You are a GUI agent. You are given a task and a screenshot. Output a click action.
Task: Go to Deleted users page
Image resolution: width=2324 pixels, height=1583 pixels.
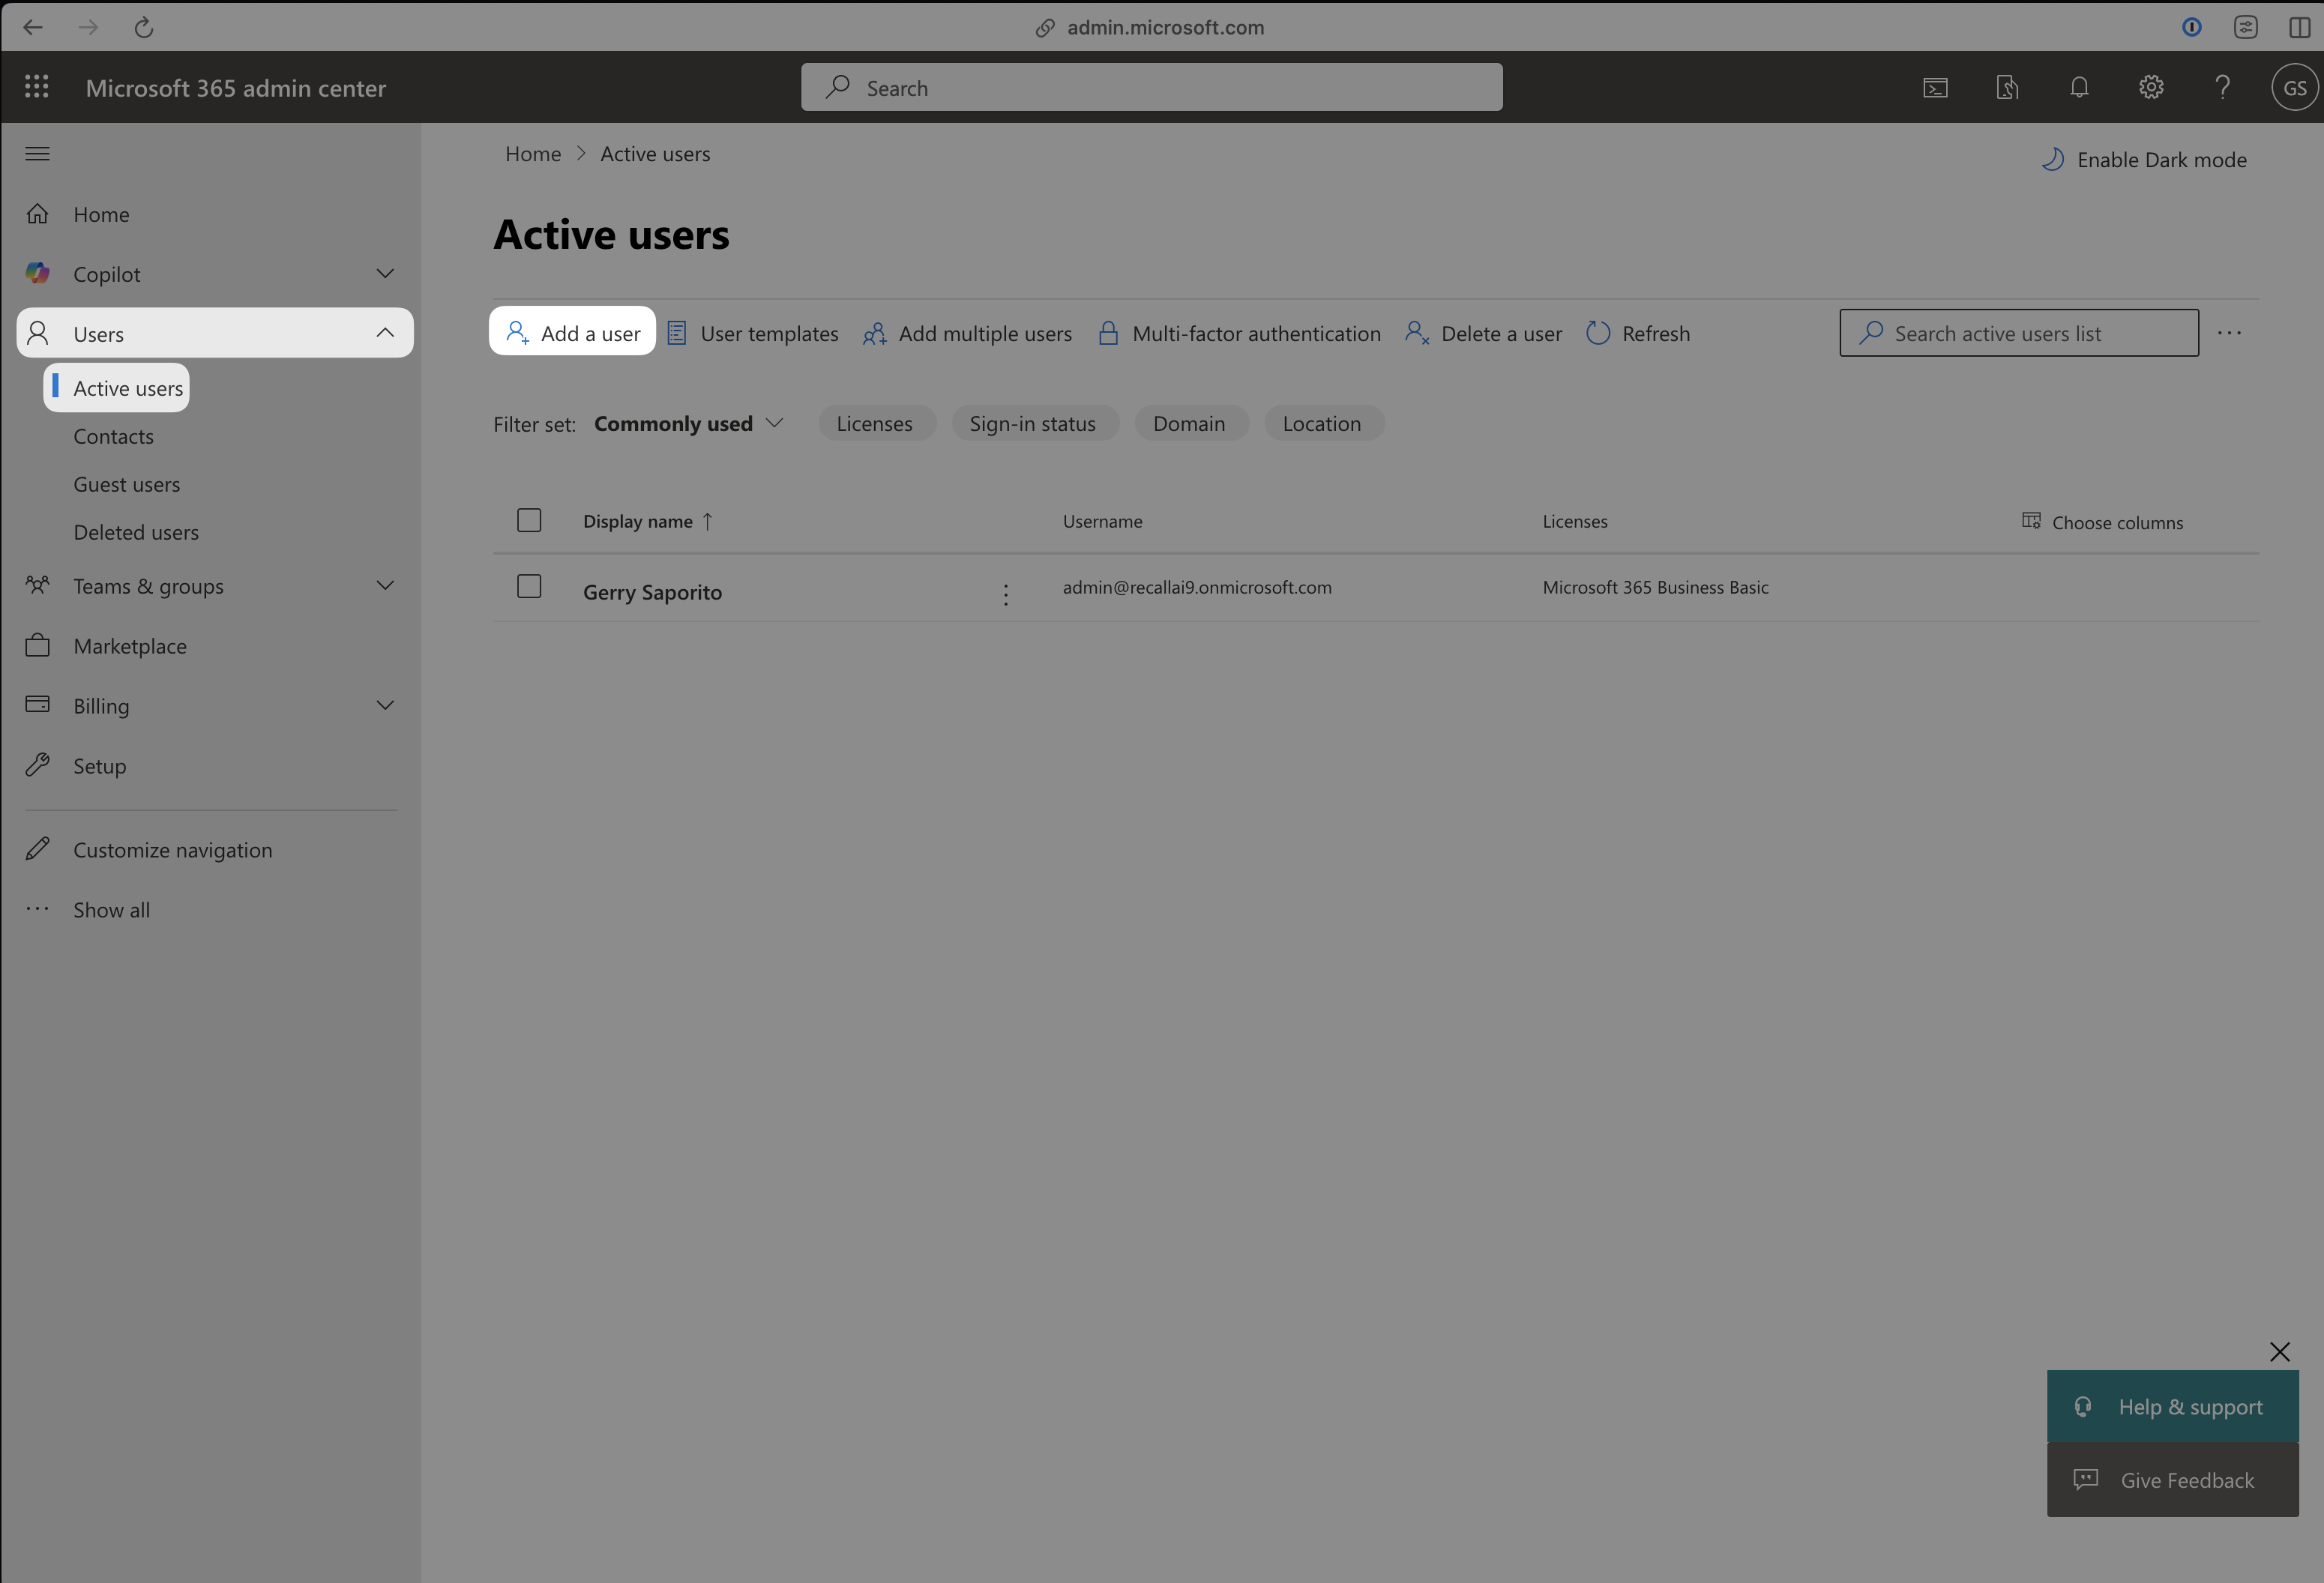click(x=136, y=532)
